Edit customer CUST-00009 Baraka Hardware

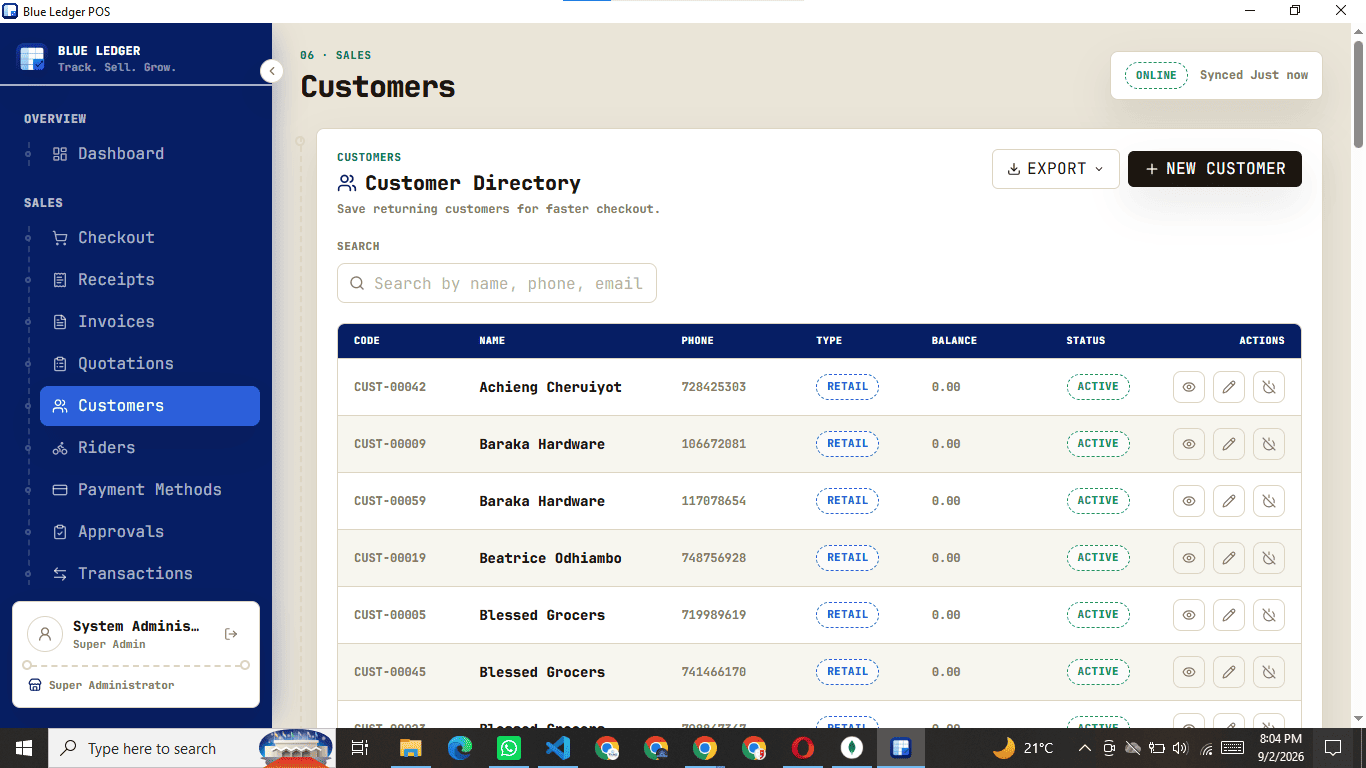coord(1229,444)
